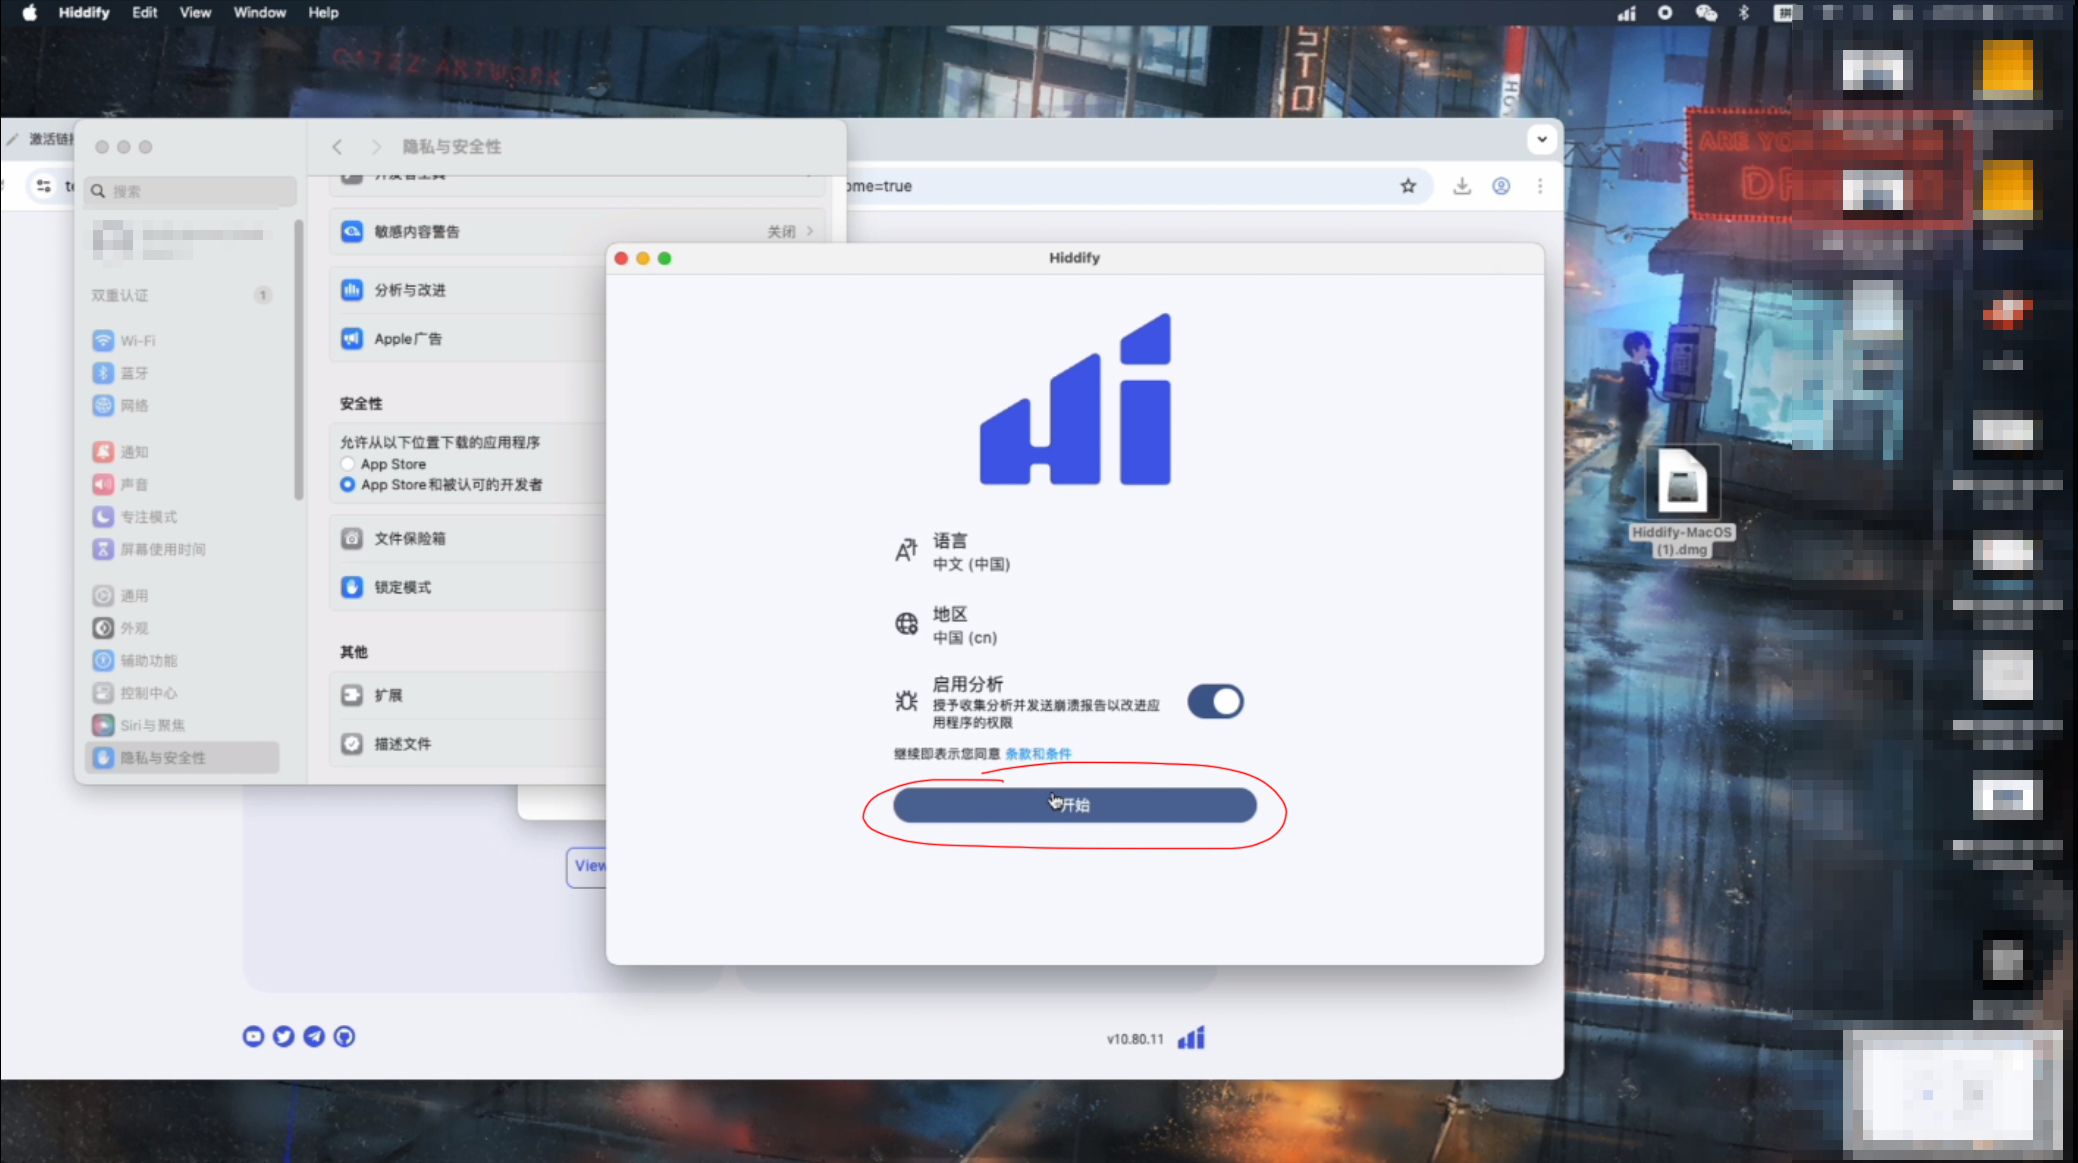Open browser downloads icon

click(x=1462, y=186)
